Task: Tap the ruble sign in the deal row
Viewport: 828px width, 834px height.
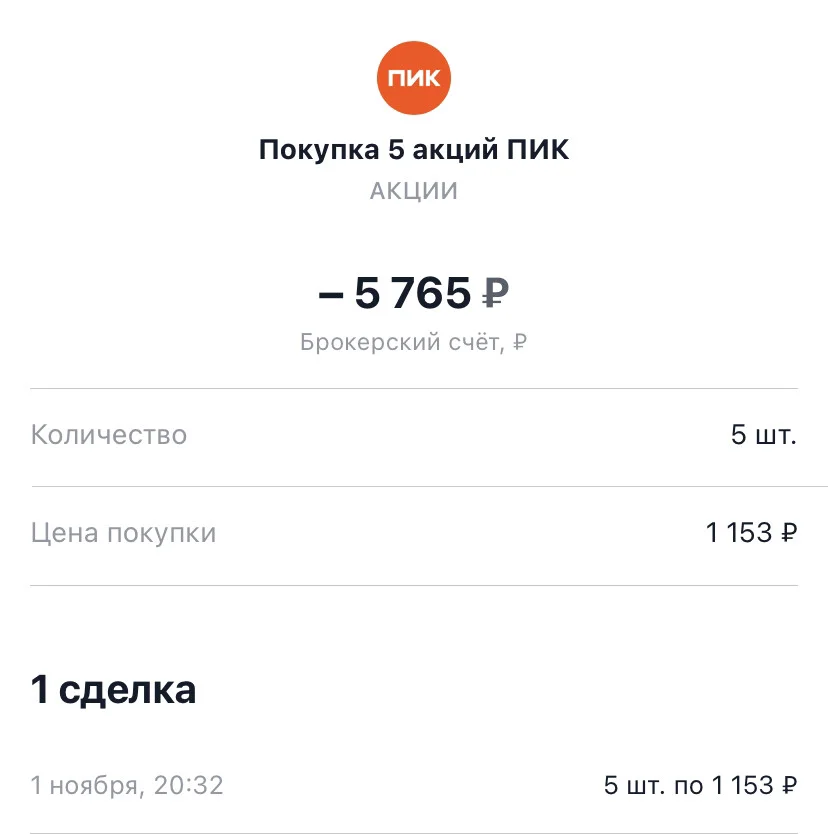Action: click(789, 785)
